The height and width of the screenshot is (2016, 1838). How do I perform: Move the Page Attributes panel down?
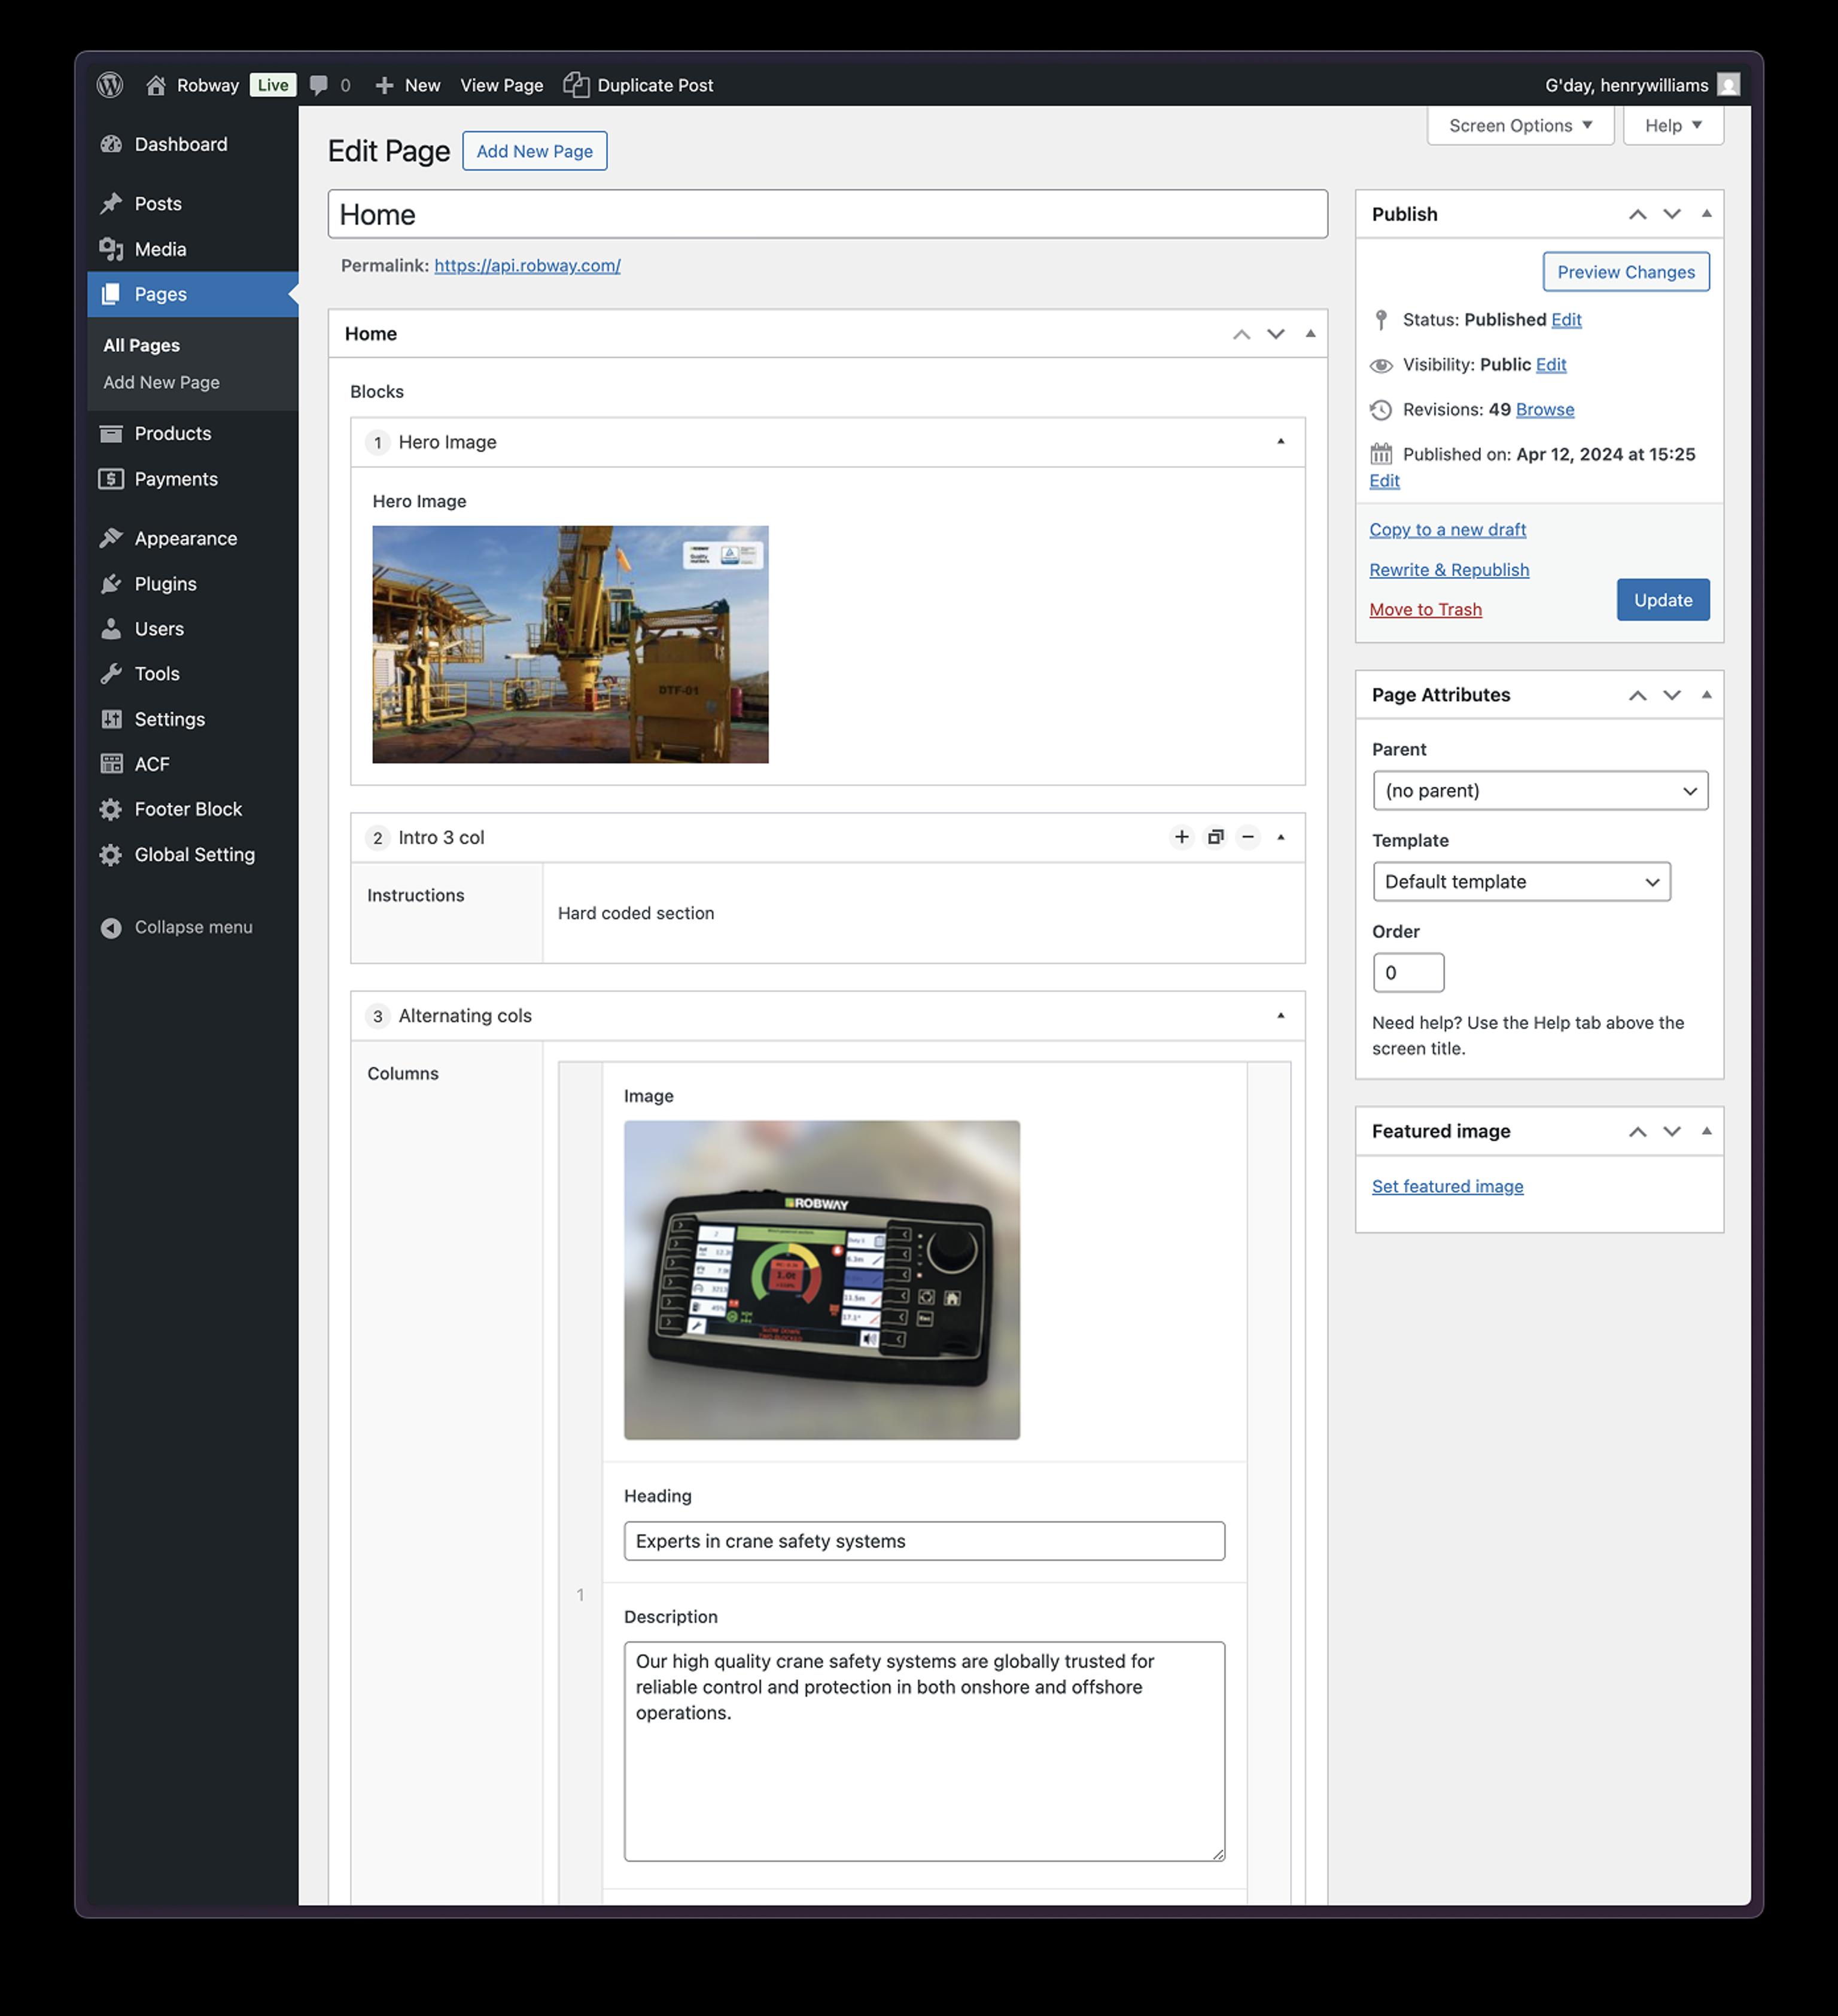(1671, 695)
